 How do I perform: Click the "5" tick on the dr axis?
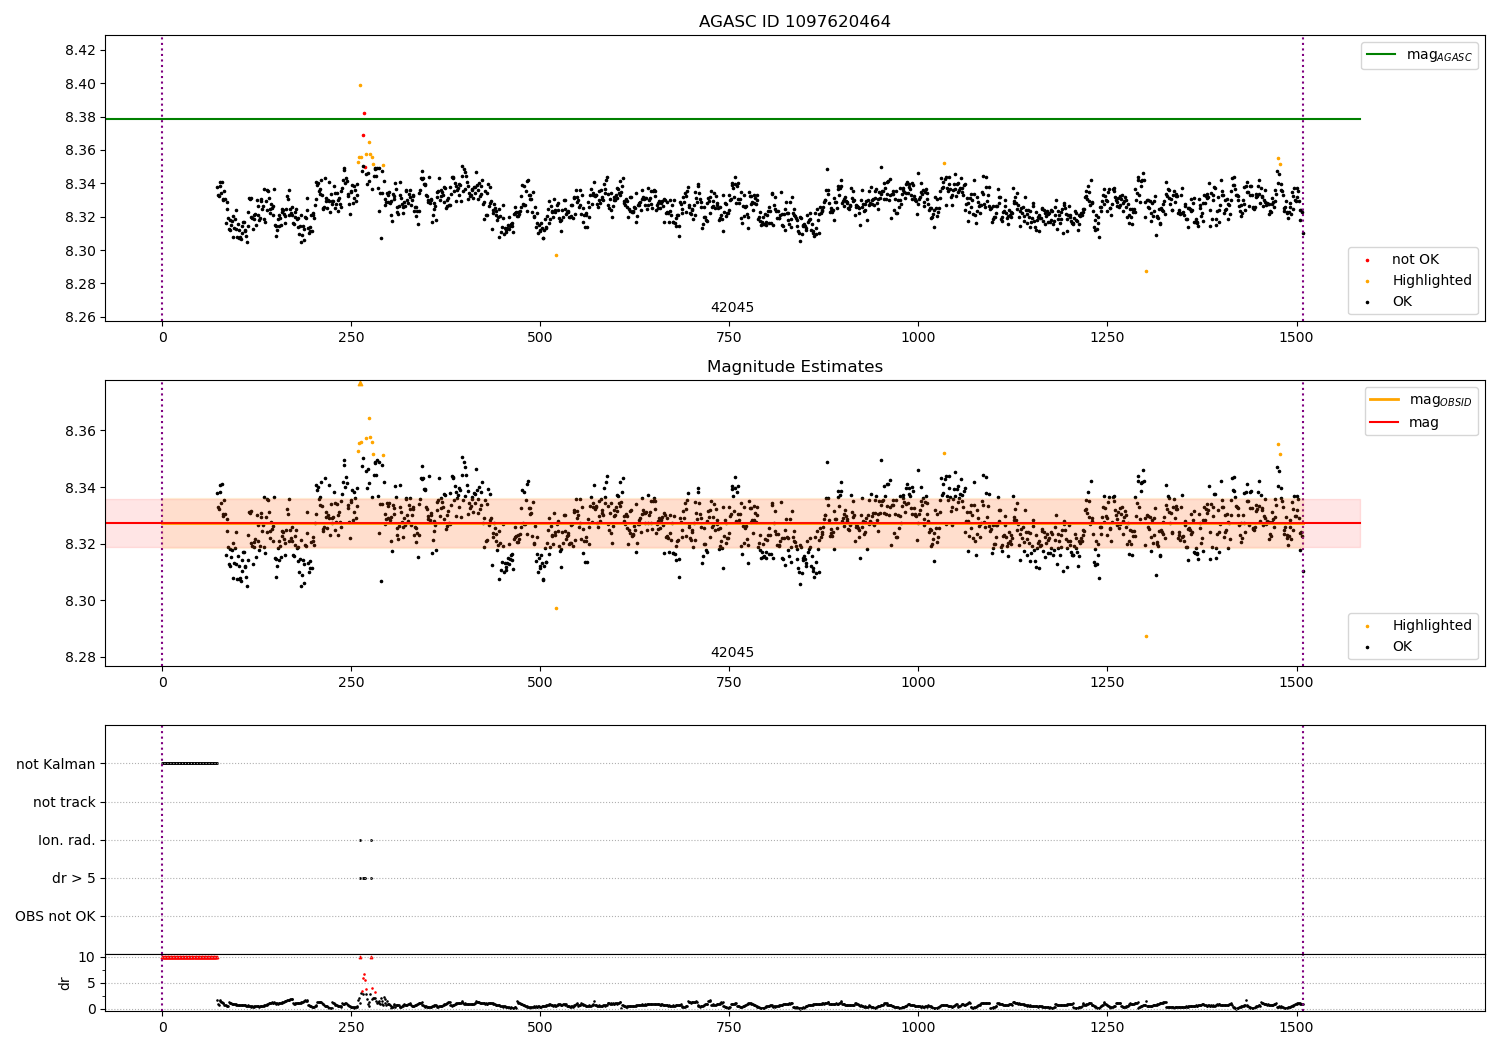91,983
